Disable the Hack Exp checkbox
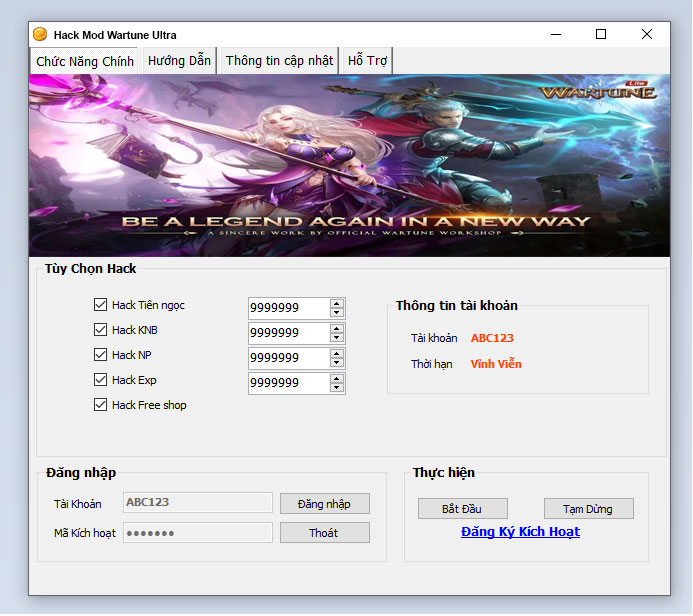Image resolution: width=693 pixels, height=616 pixels. point(100,380)
